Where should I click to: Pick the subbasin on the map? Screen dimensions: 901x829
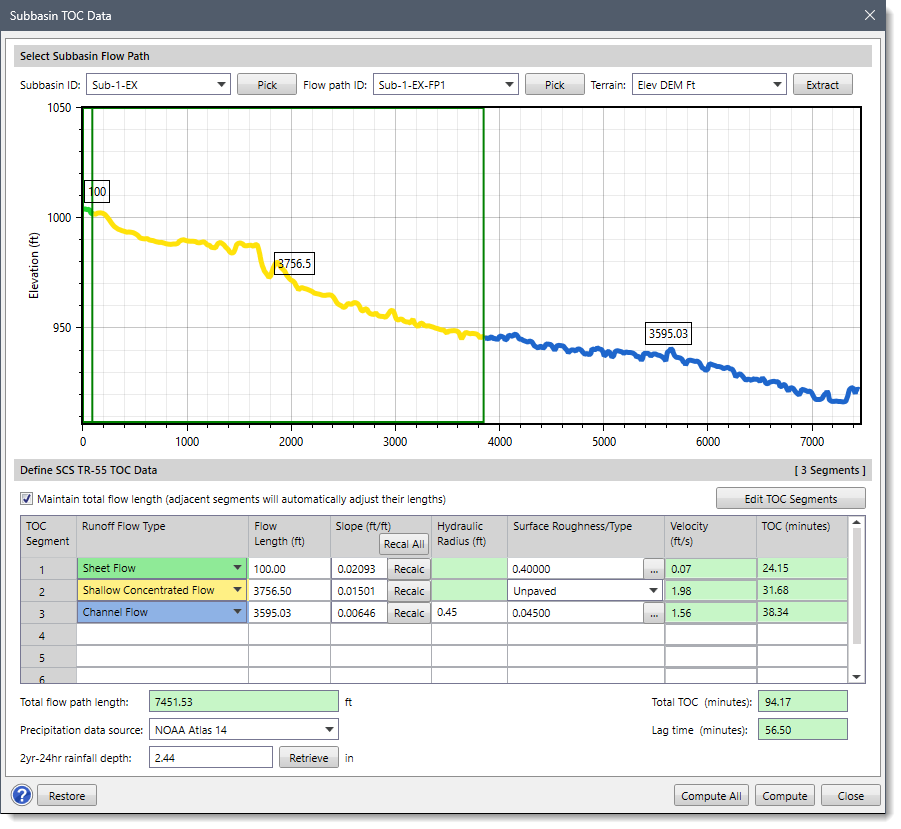pos(266,84)
